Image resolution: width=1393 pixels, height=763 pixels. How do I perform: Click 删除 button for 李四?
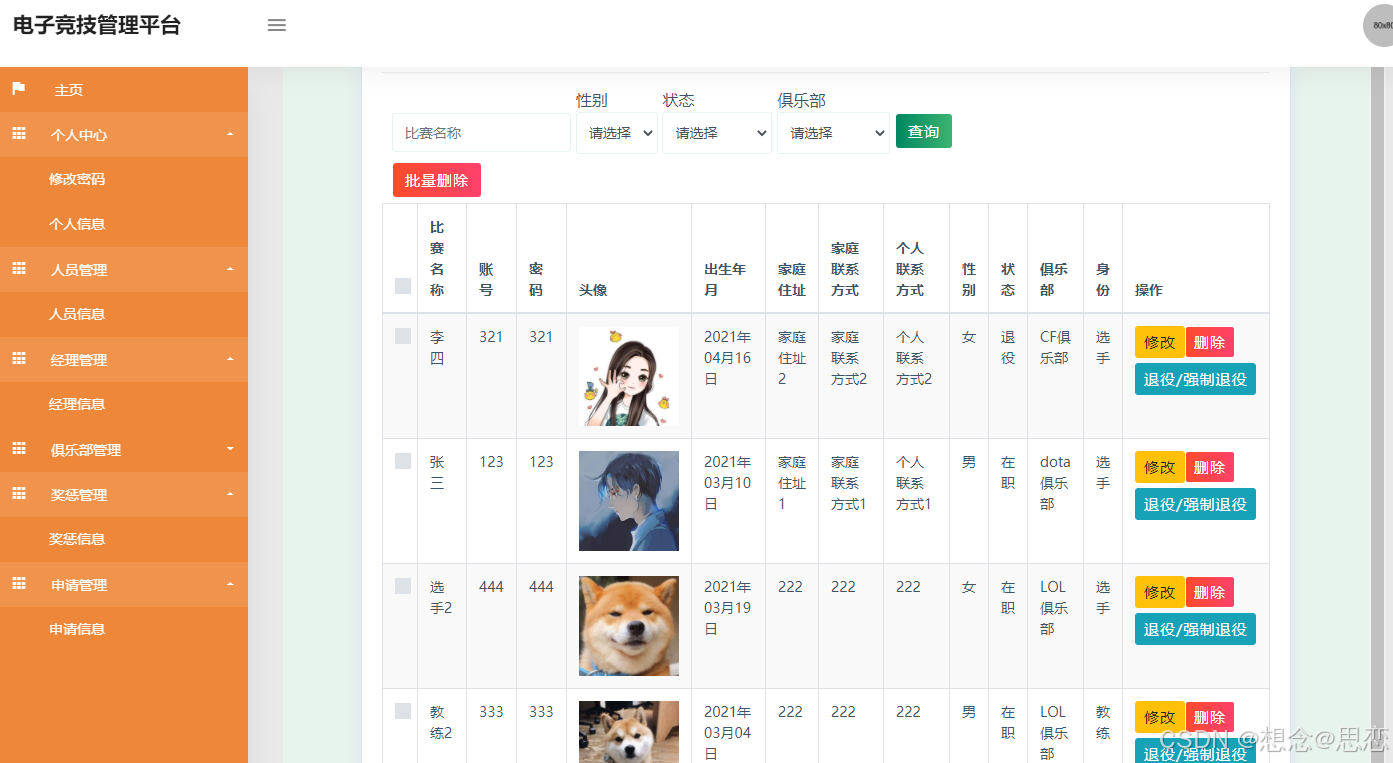point(1210,342)
